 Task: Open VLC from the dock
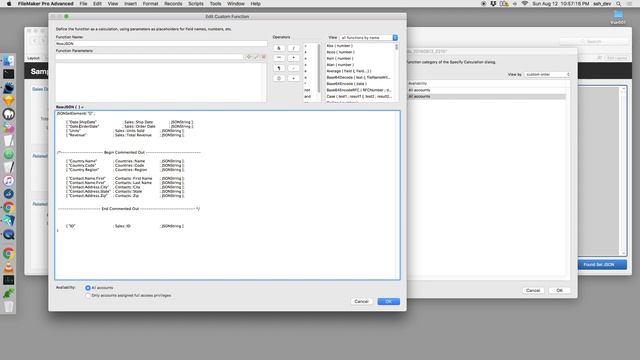pos(9,267)
